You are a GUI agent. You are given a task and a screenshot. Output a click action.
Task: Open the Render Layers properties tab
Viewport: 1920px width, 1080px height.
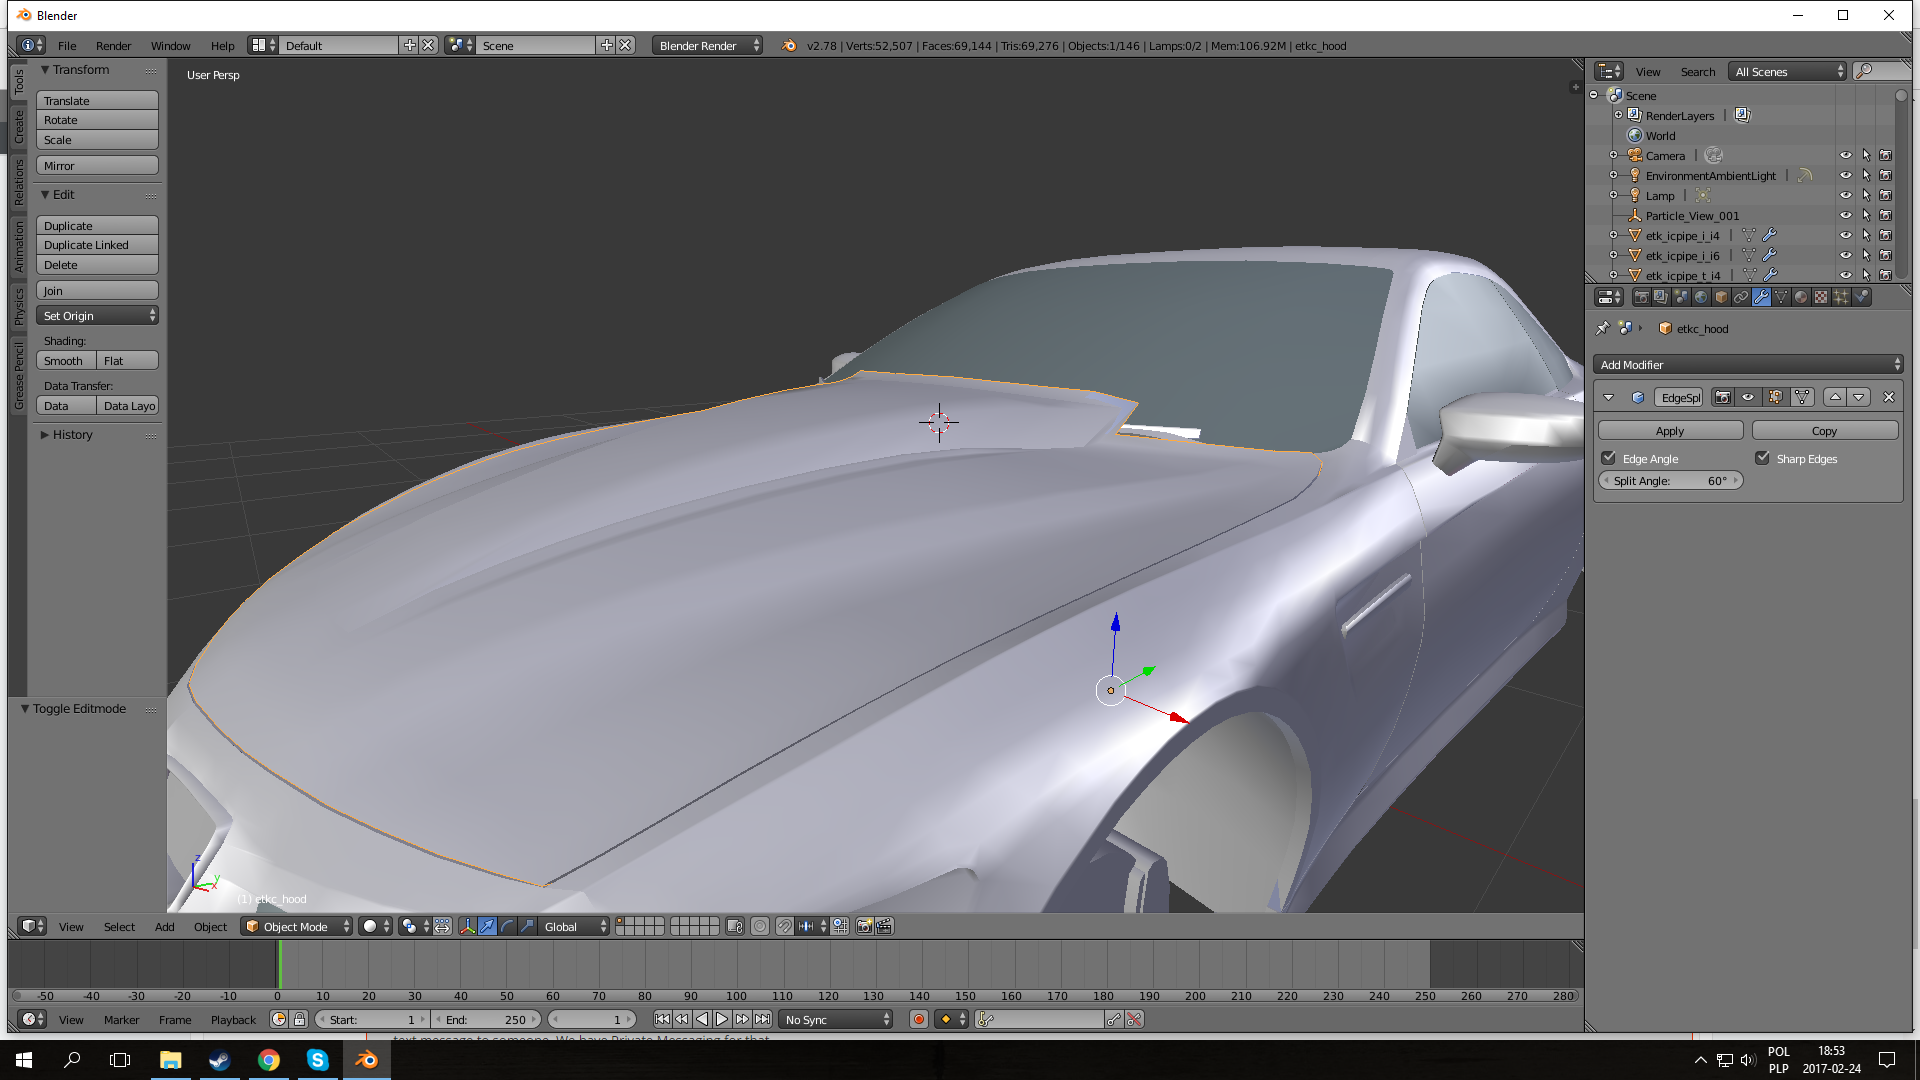tap(1661, 297)
